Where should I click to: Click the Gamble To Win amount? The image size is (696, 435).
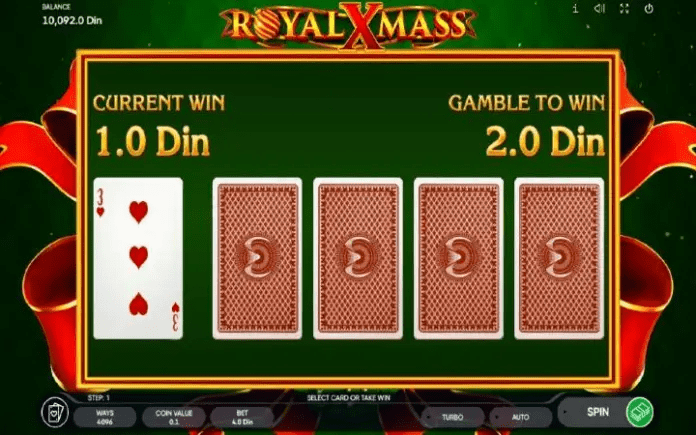pyautogui.click(x=545, y=141)
